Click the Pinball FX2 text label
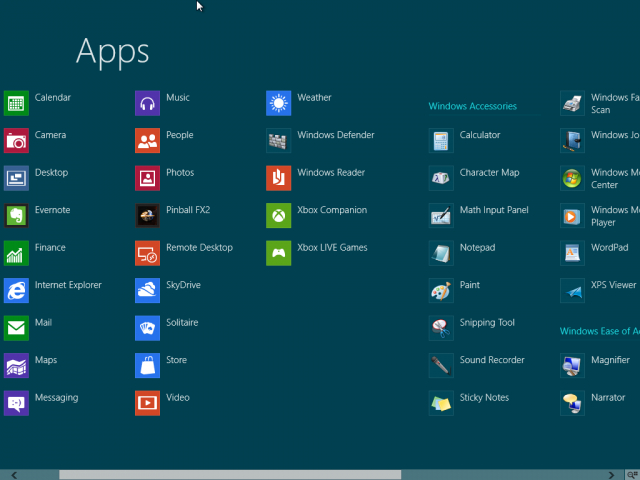Screen dimensions: 640x480 click(x=188, y=210)
